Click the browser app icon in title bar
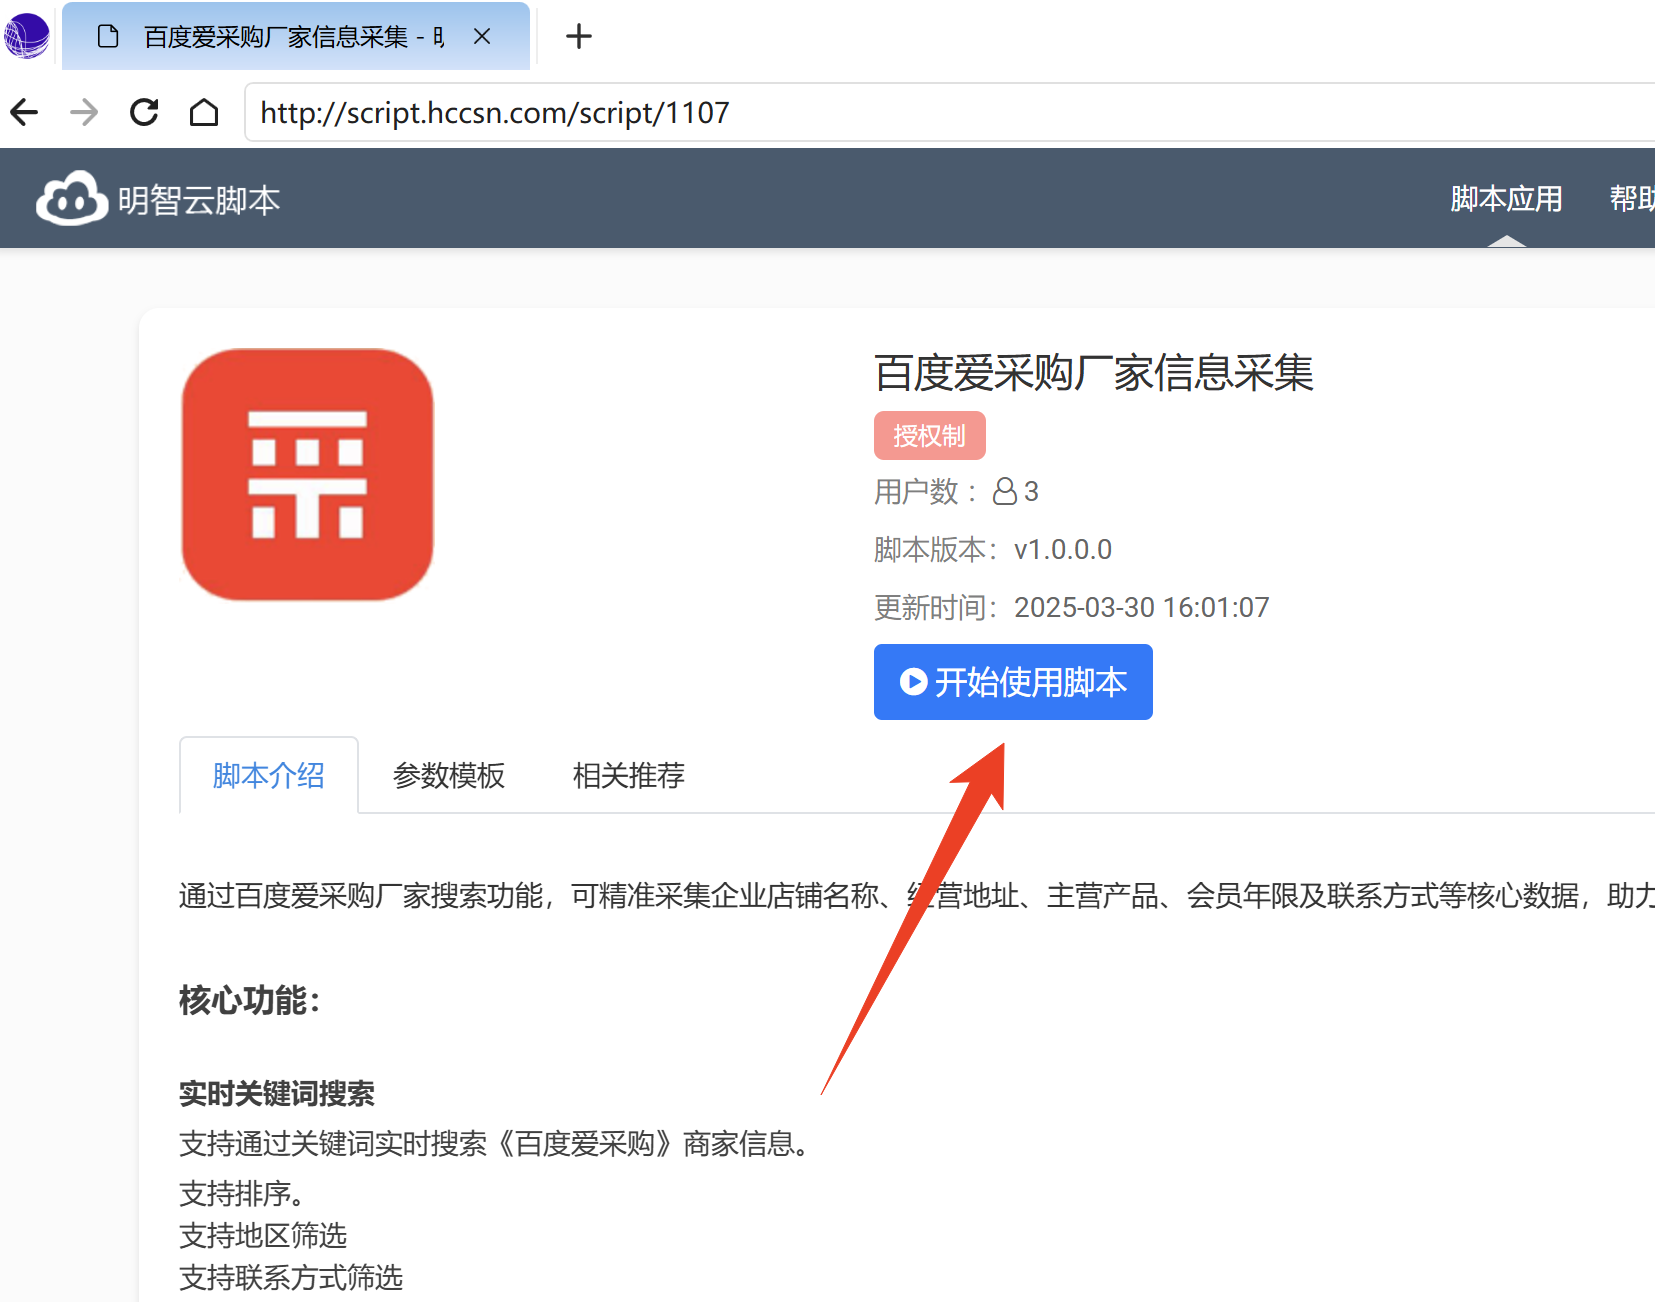 click(x=27, y=36)
